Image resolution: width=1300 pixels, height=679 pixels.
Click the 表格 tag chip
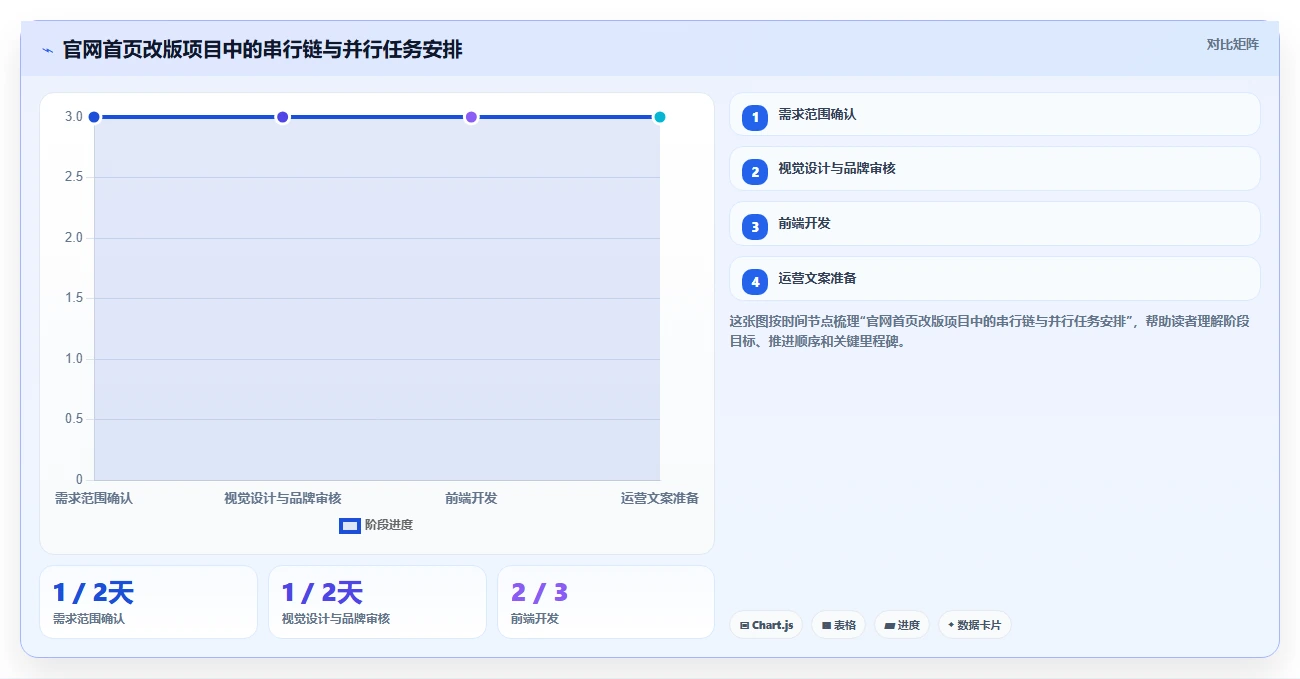tap(838, 625)
